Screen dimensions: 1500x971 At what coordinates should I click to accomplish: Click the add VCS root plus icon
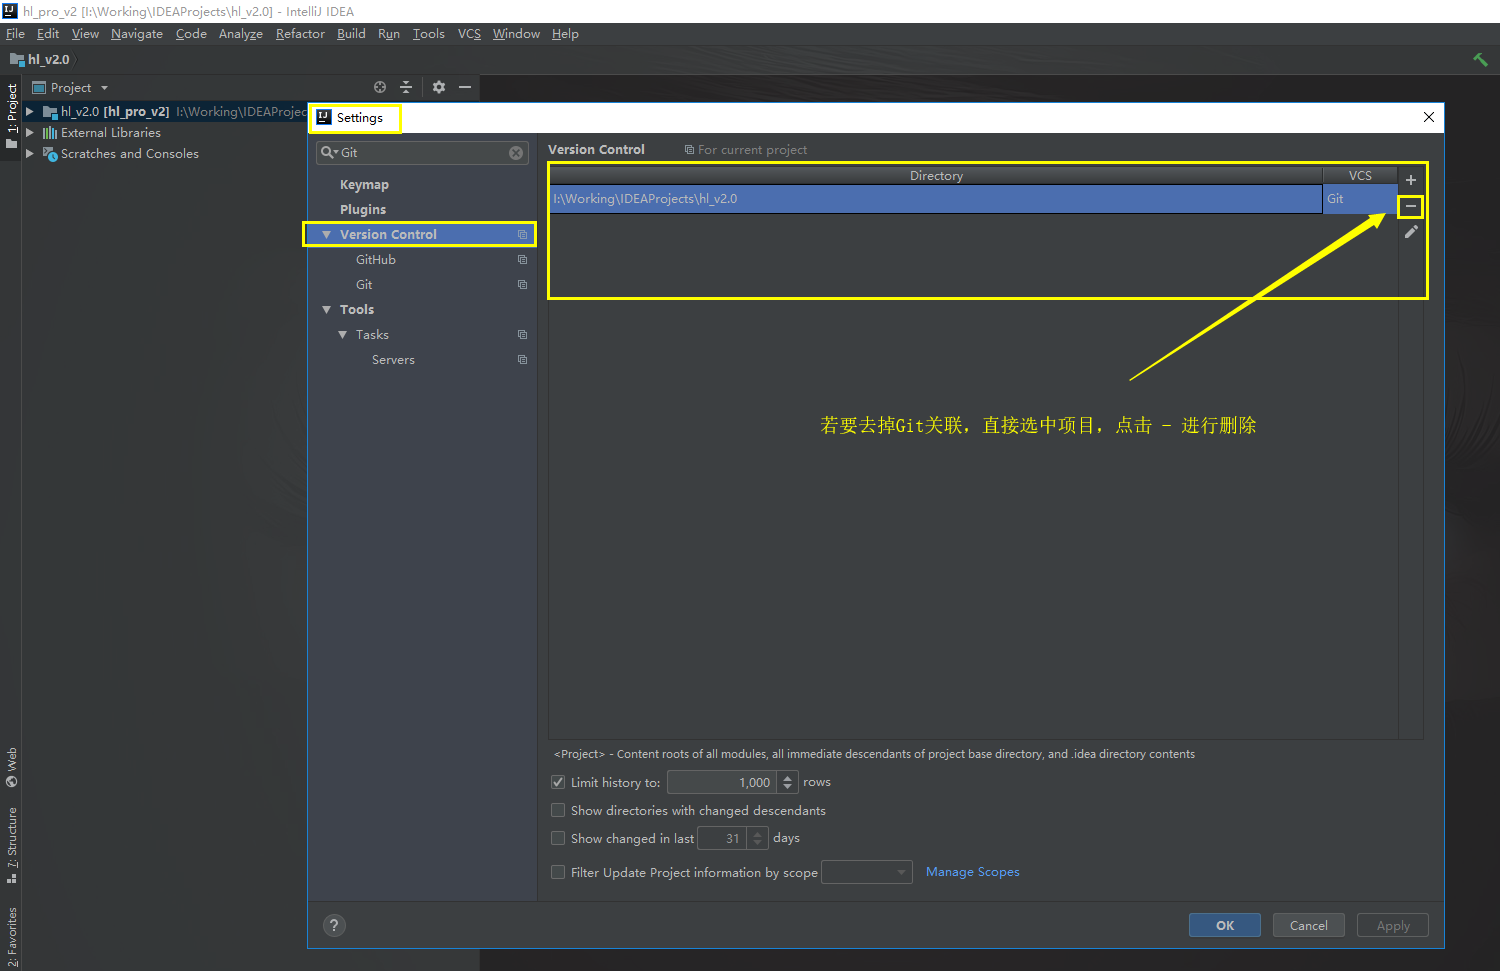(x=1411, y=180)
